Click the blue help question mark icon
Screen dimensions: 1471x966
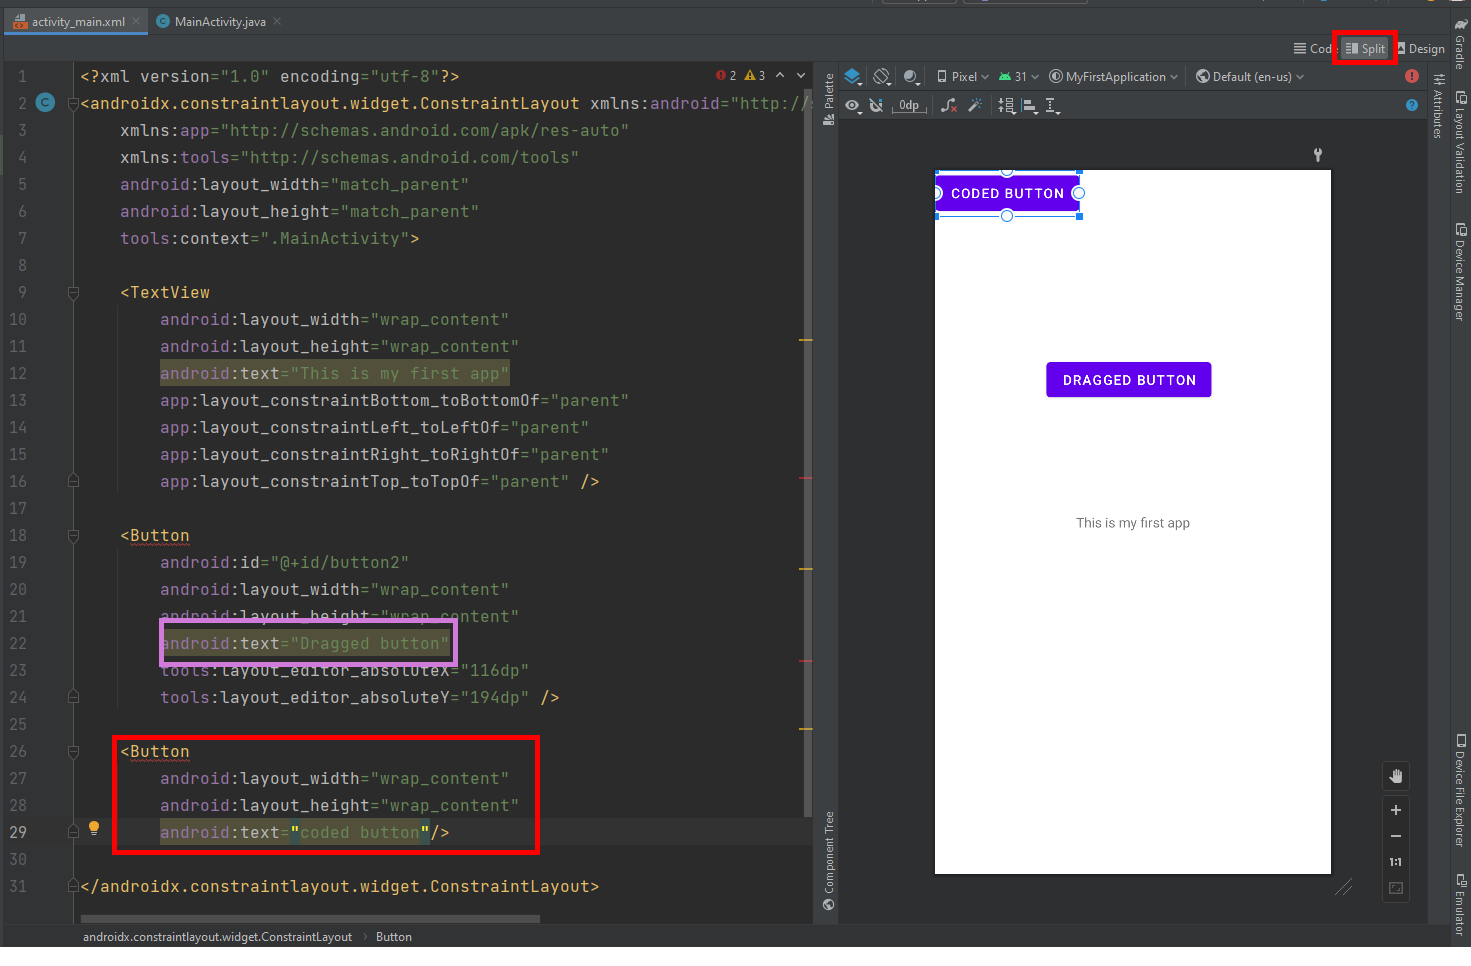pos(1411,105)
